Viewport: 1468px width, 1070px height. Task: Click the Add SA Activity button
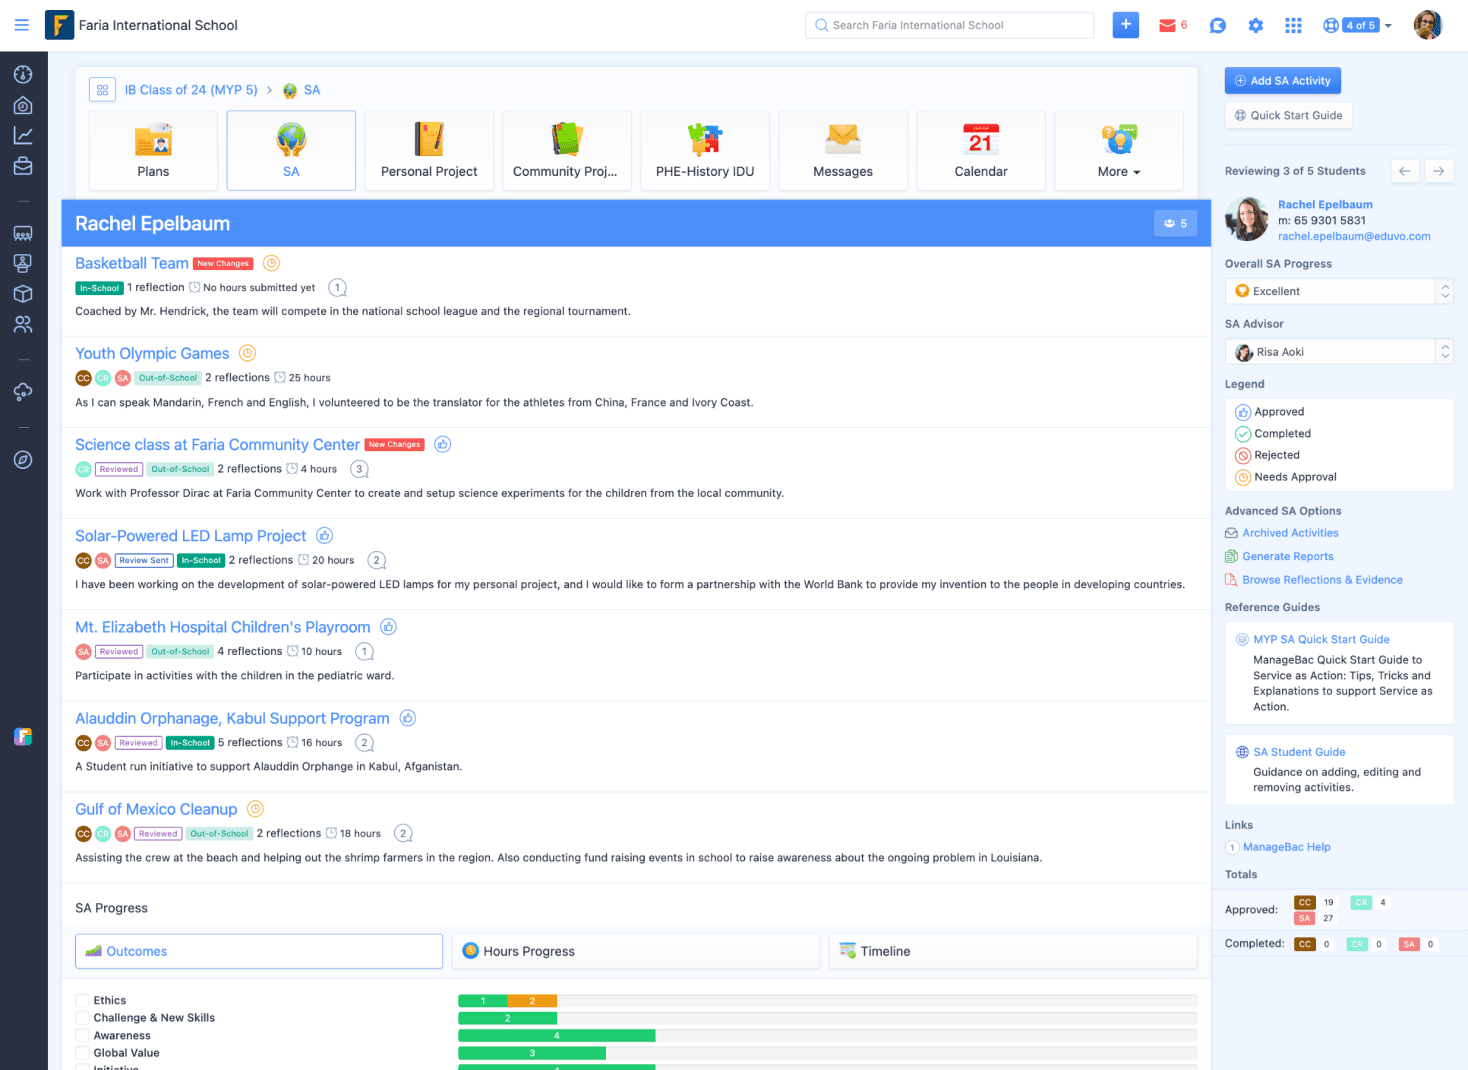[1283, 81]
